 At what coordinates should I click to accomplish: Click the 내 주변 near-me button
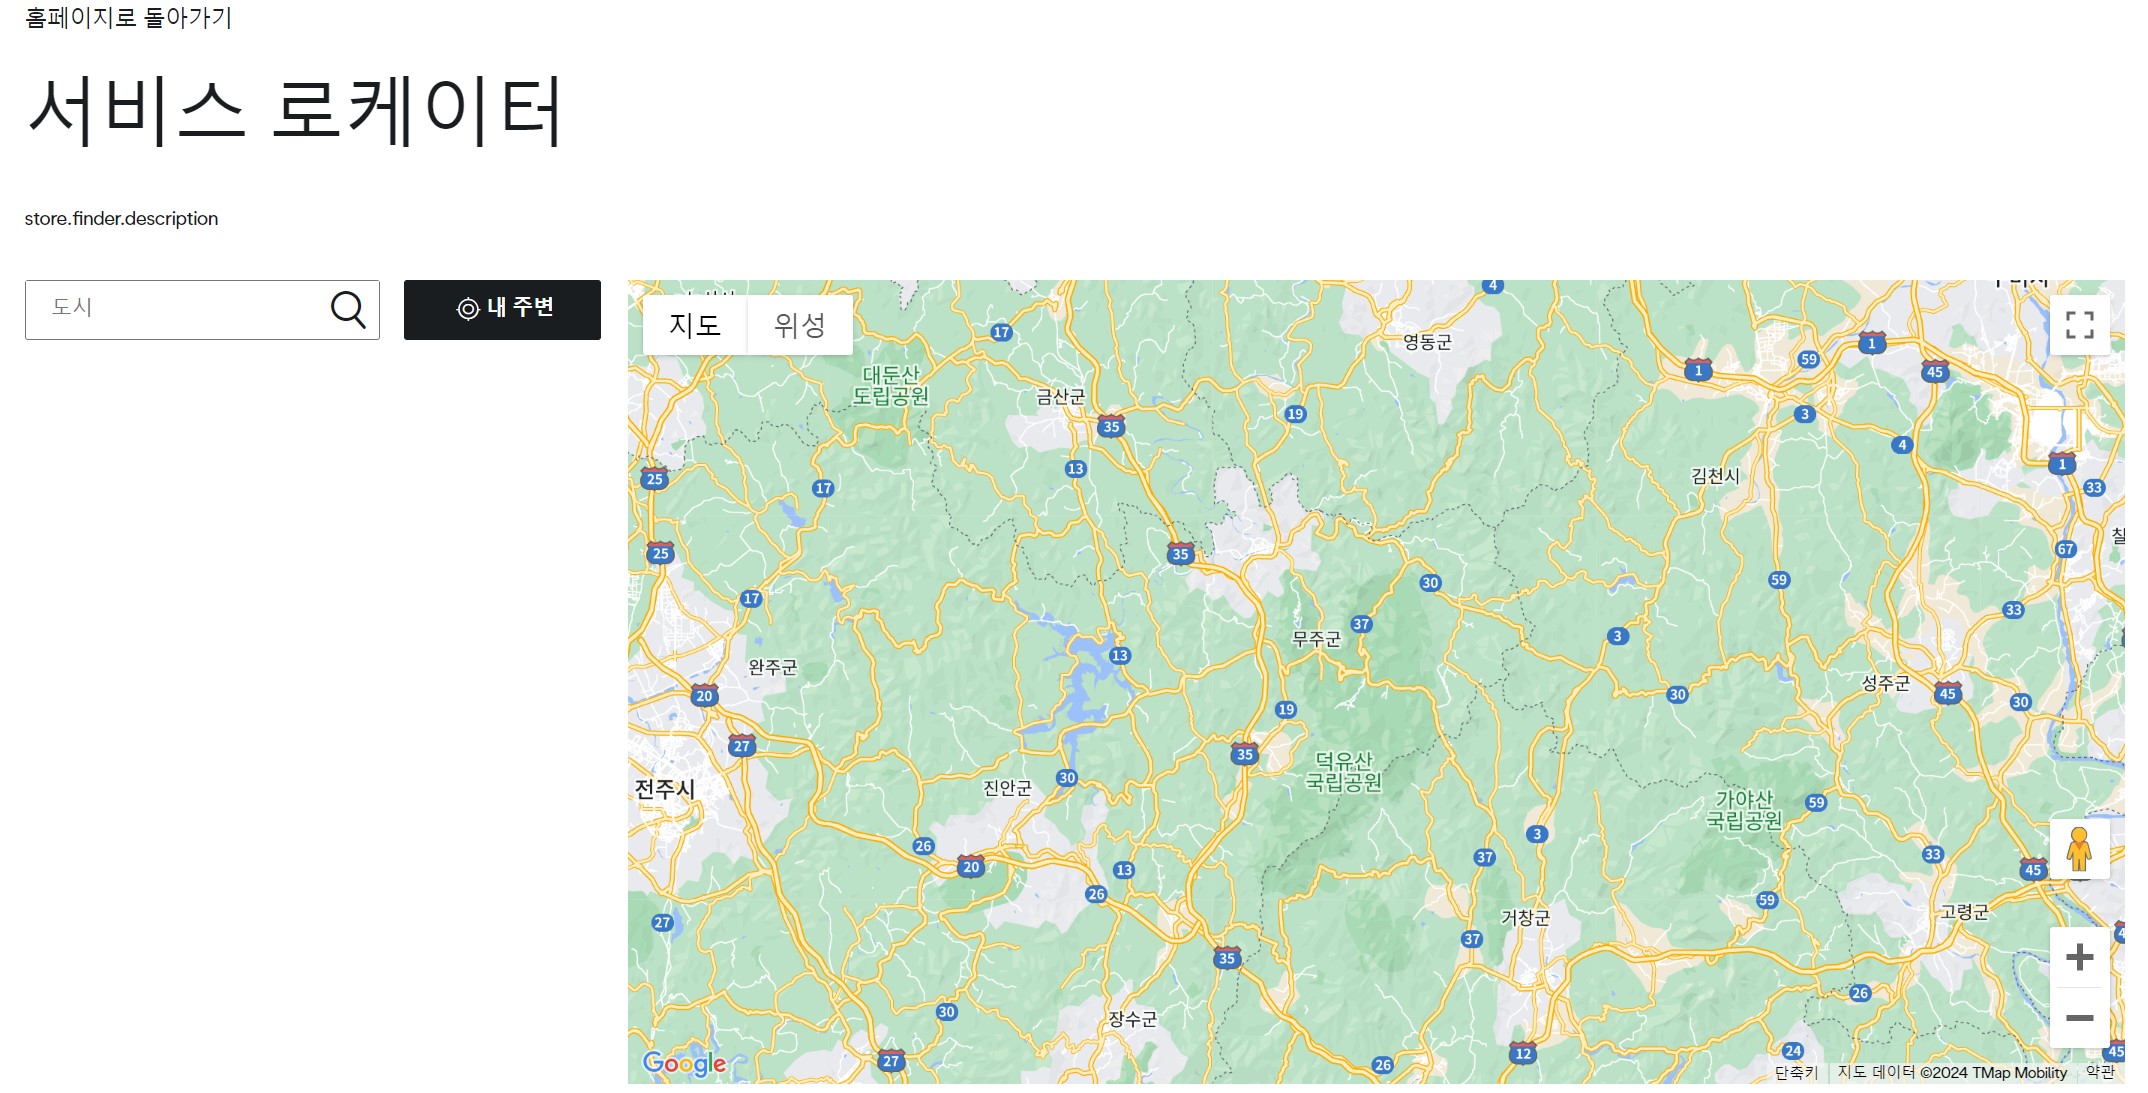[x=502, y=309]
